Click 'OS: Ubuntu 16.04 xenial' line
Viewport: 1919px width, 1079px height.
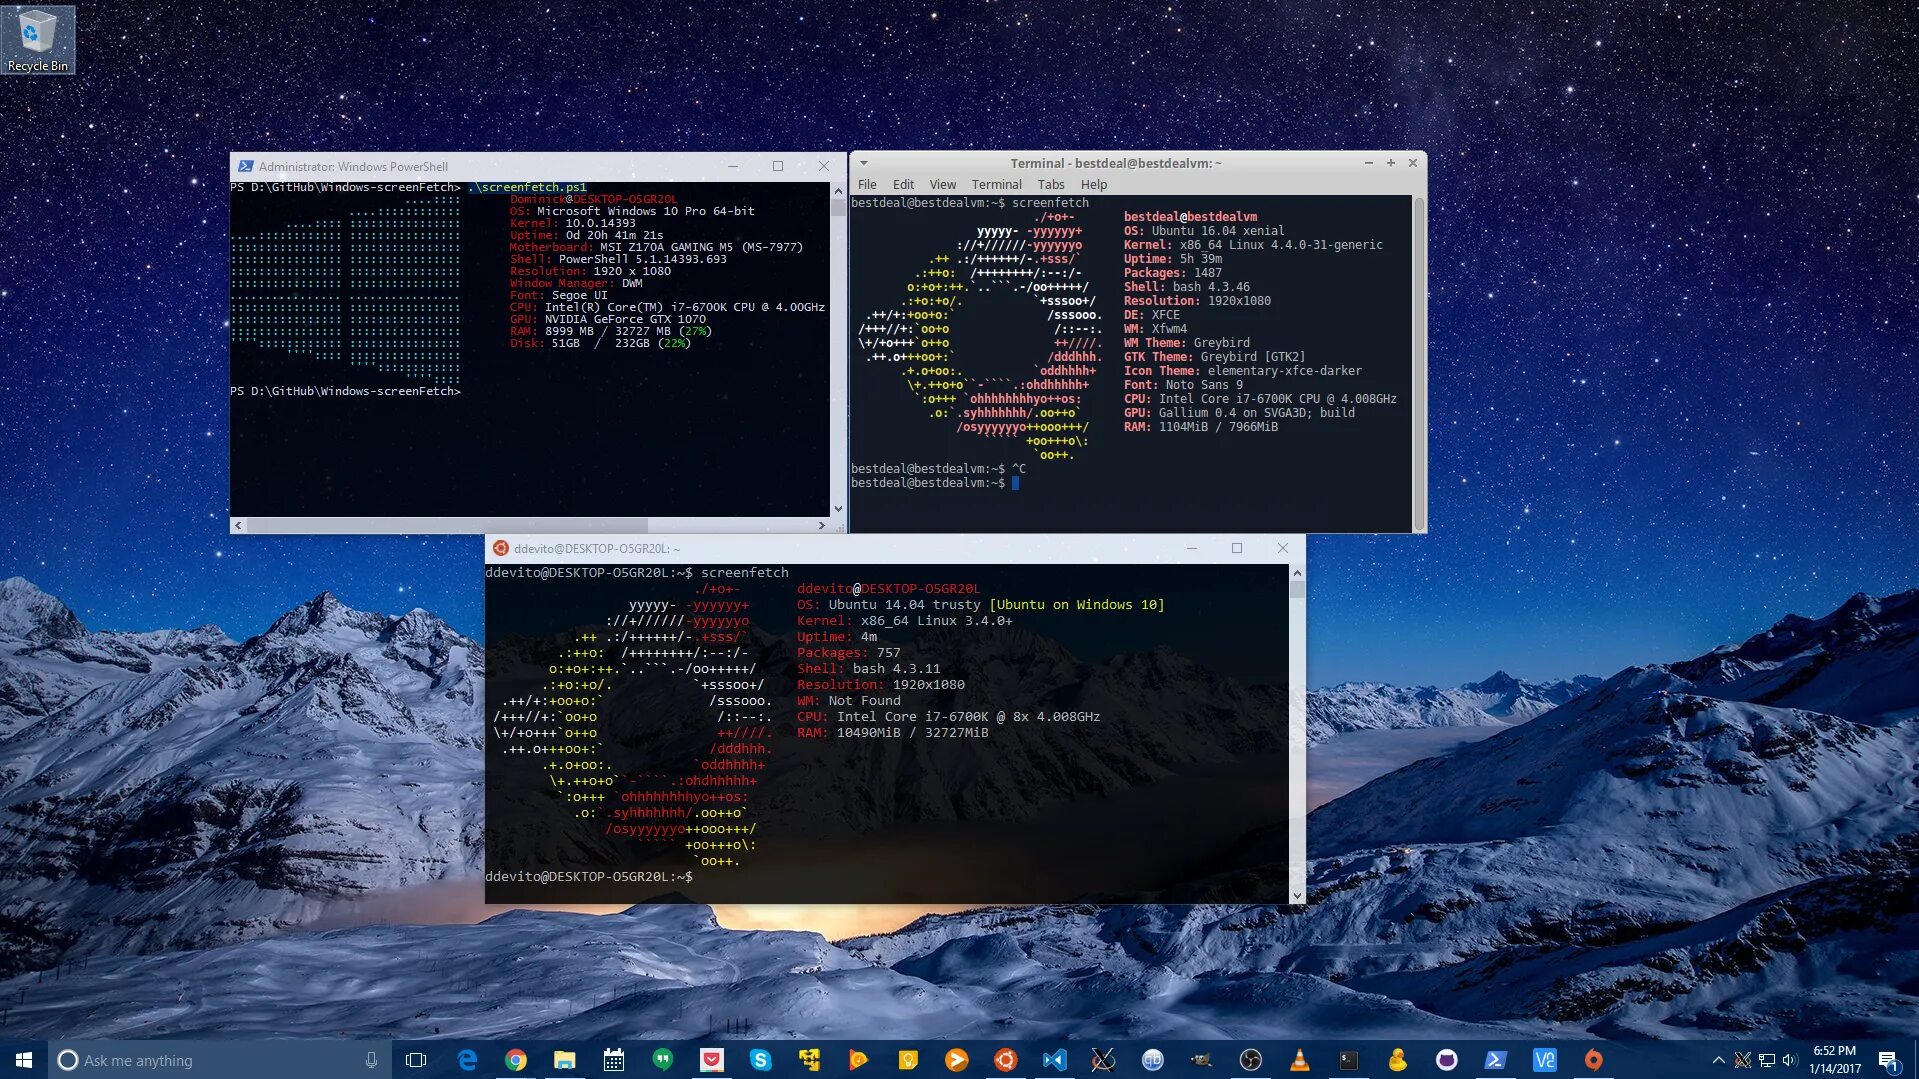point(1204,231)
